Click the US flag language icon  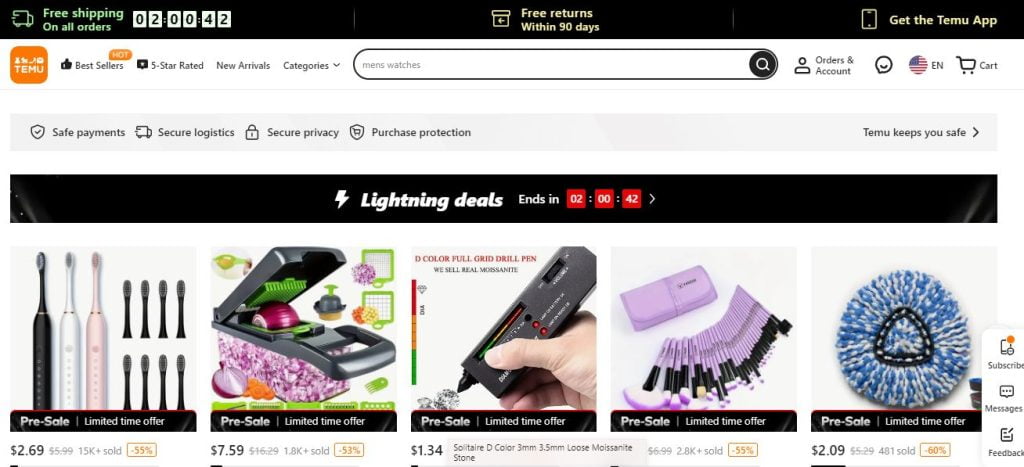(x=918, y=65)
